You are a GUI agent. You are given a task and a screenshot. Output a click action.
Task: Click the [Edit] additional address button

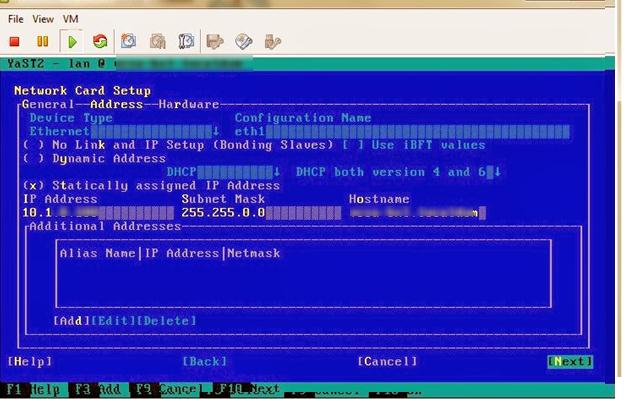(x=113, y=321)
